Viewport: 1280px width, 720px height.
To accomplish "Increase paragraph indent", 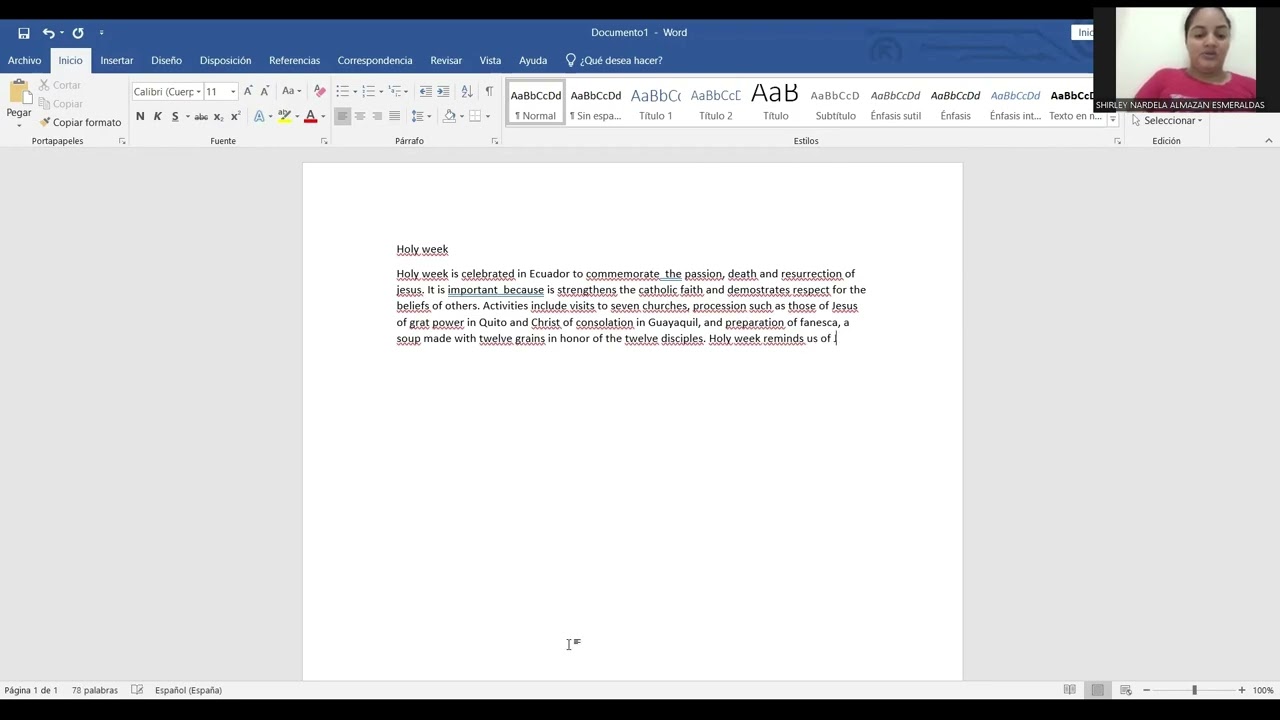I will pos(443,91).
